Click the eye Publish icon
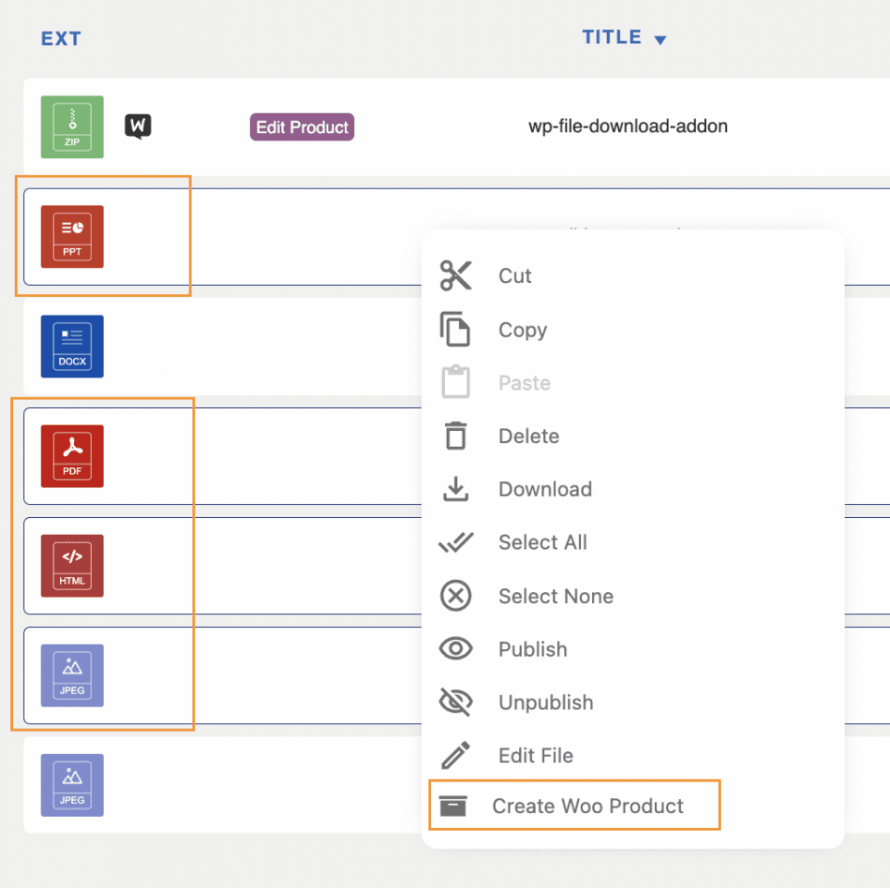 coord(456,649)
